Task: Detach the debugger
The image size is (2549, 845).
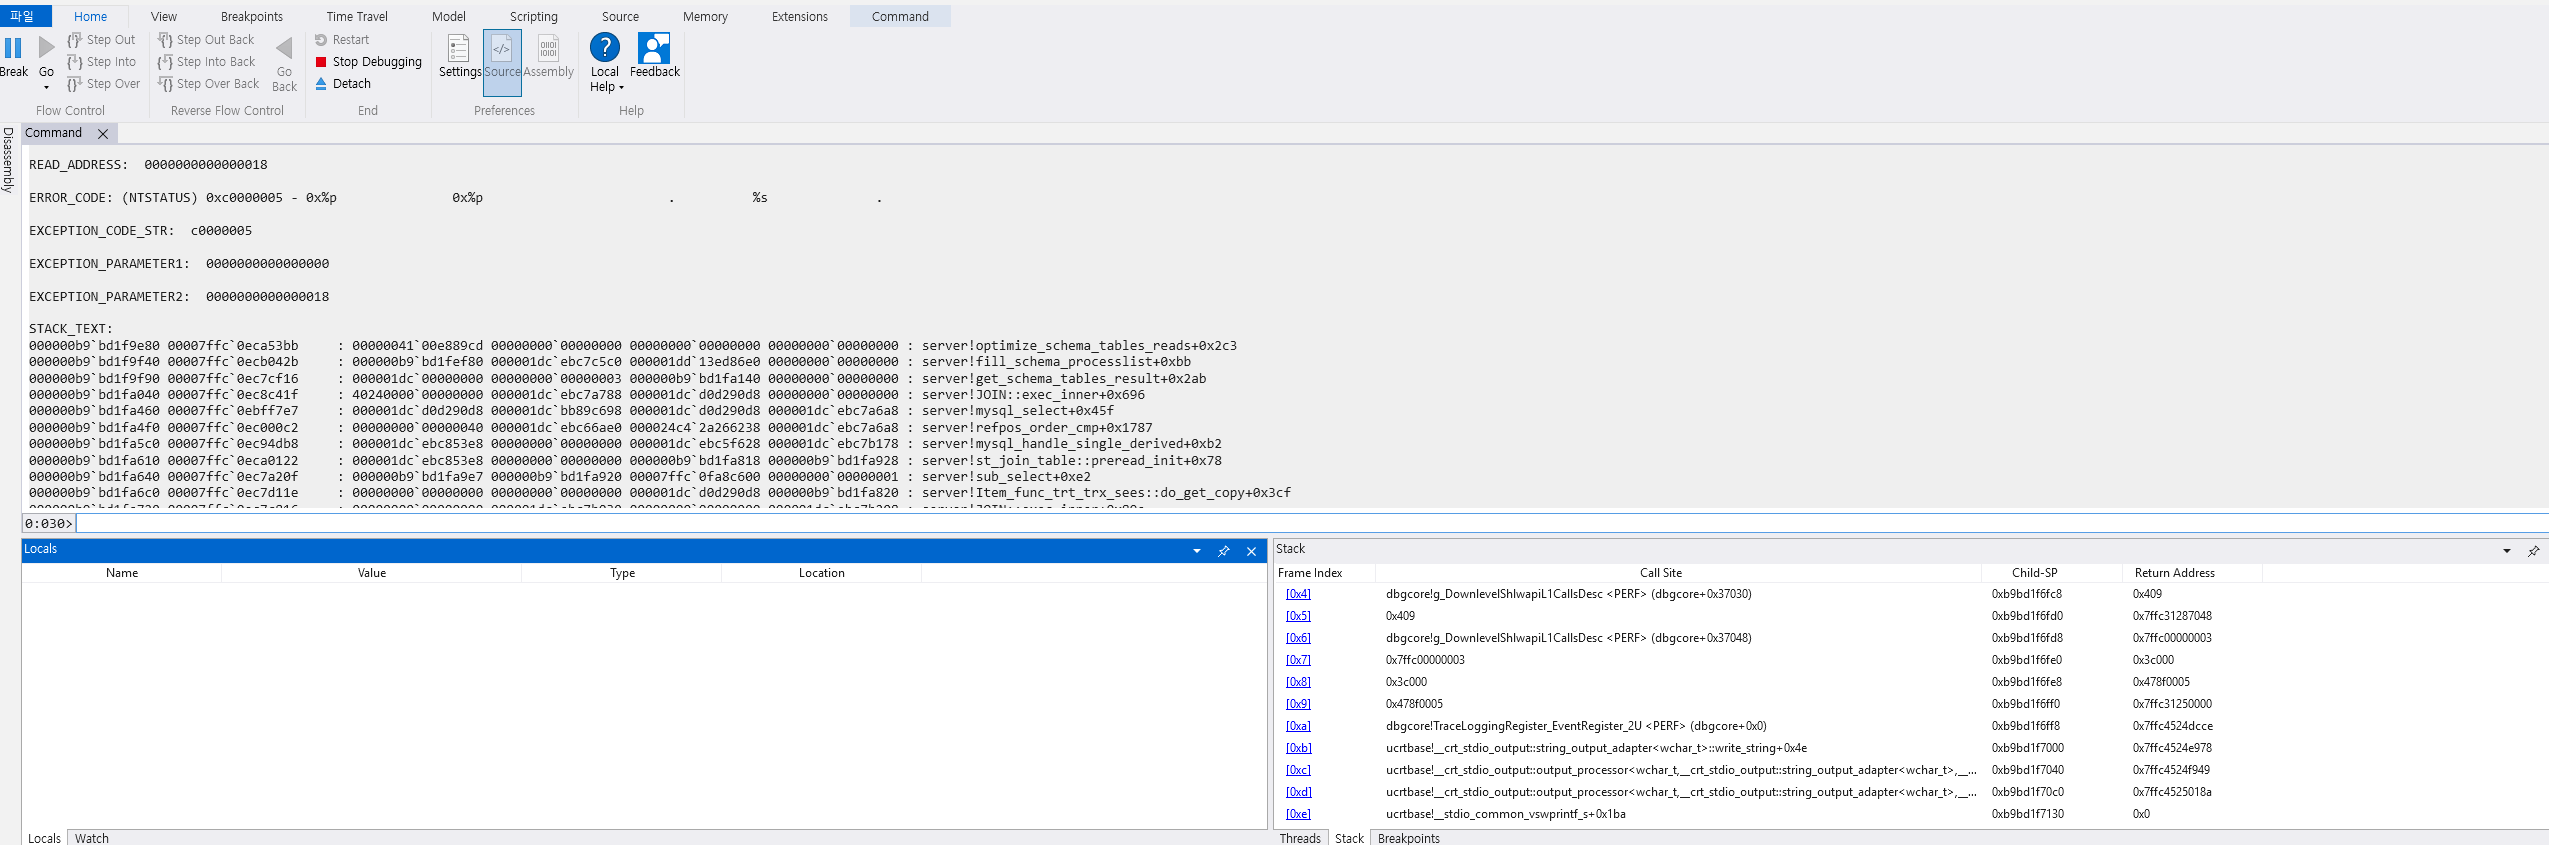Action: [x=343, y=84]
